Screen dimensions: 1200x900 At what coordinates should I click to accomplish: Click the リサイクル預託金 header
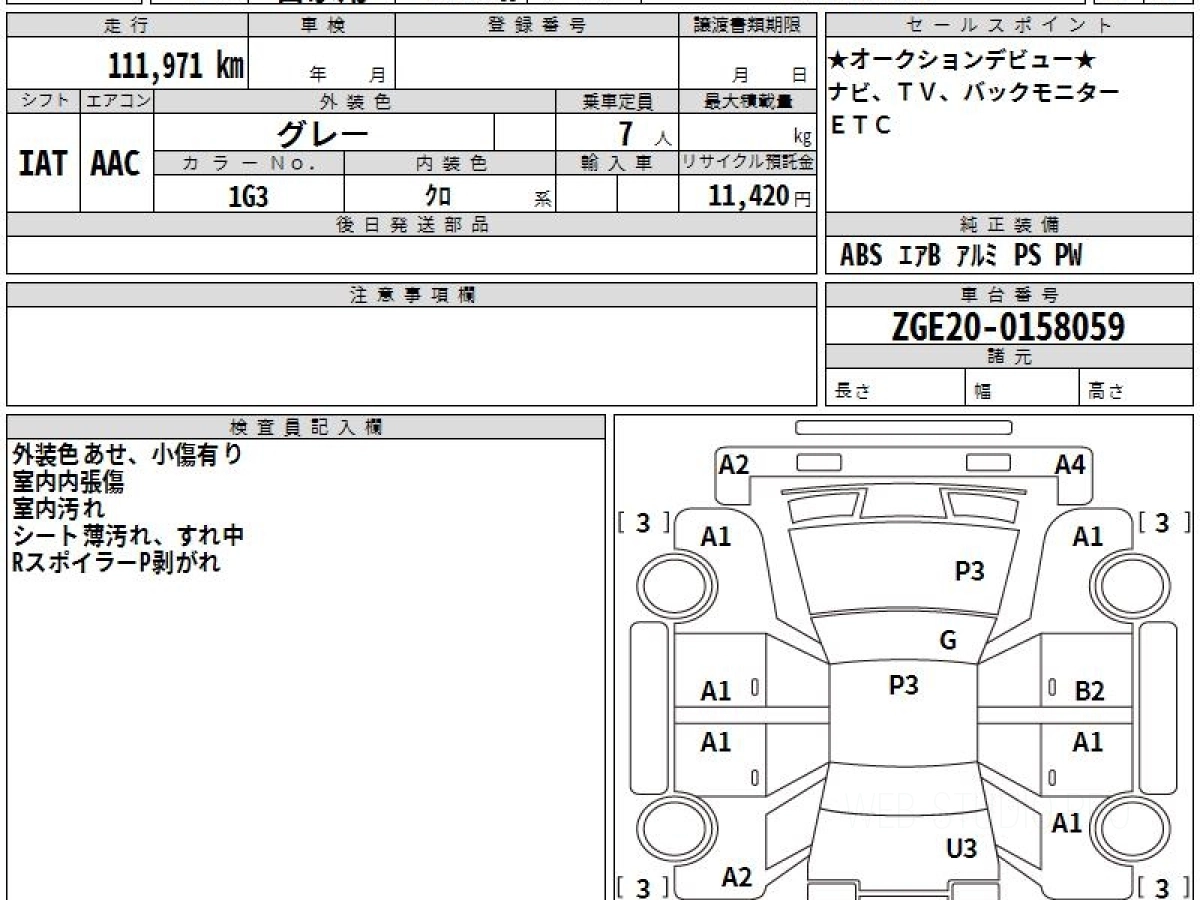click(747, 163)
